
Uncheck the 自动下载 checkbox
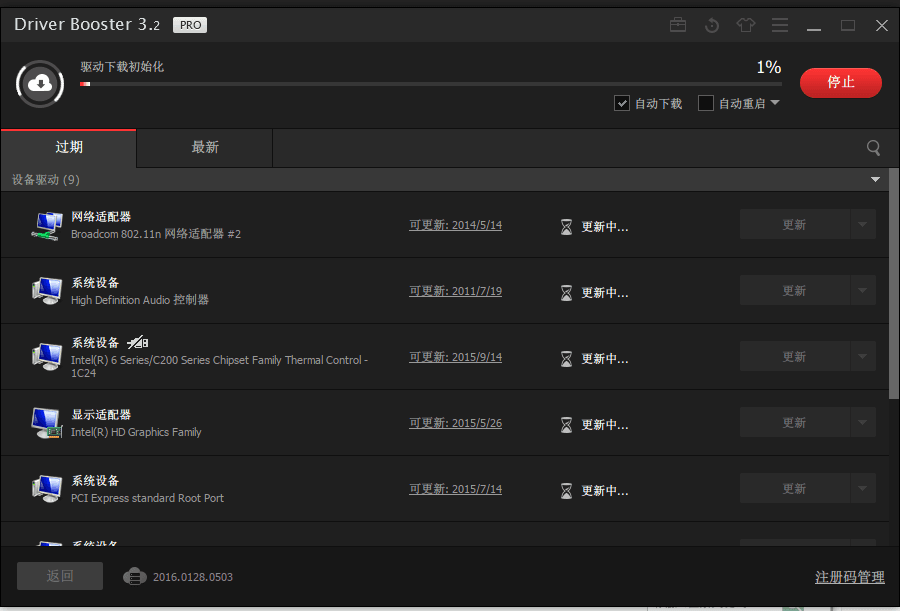[622, 103]
